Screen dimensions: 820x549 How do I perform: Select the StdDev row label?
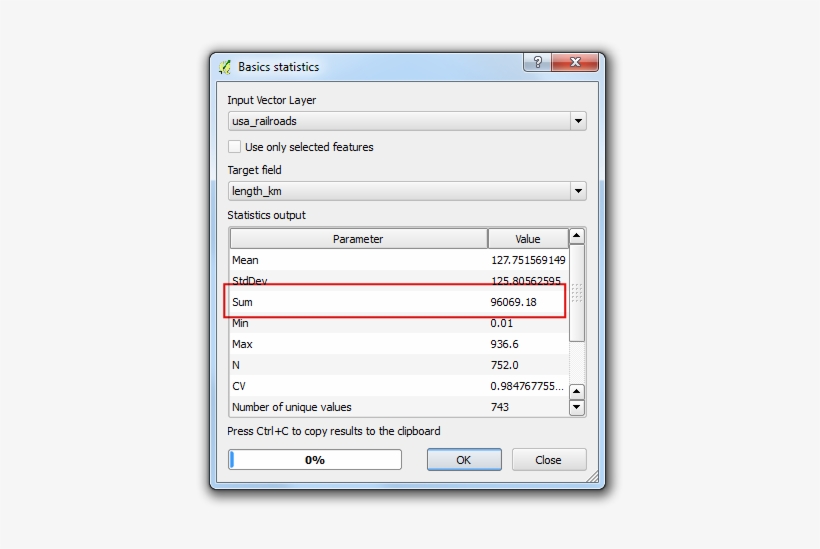[x=249, y=281]
